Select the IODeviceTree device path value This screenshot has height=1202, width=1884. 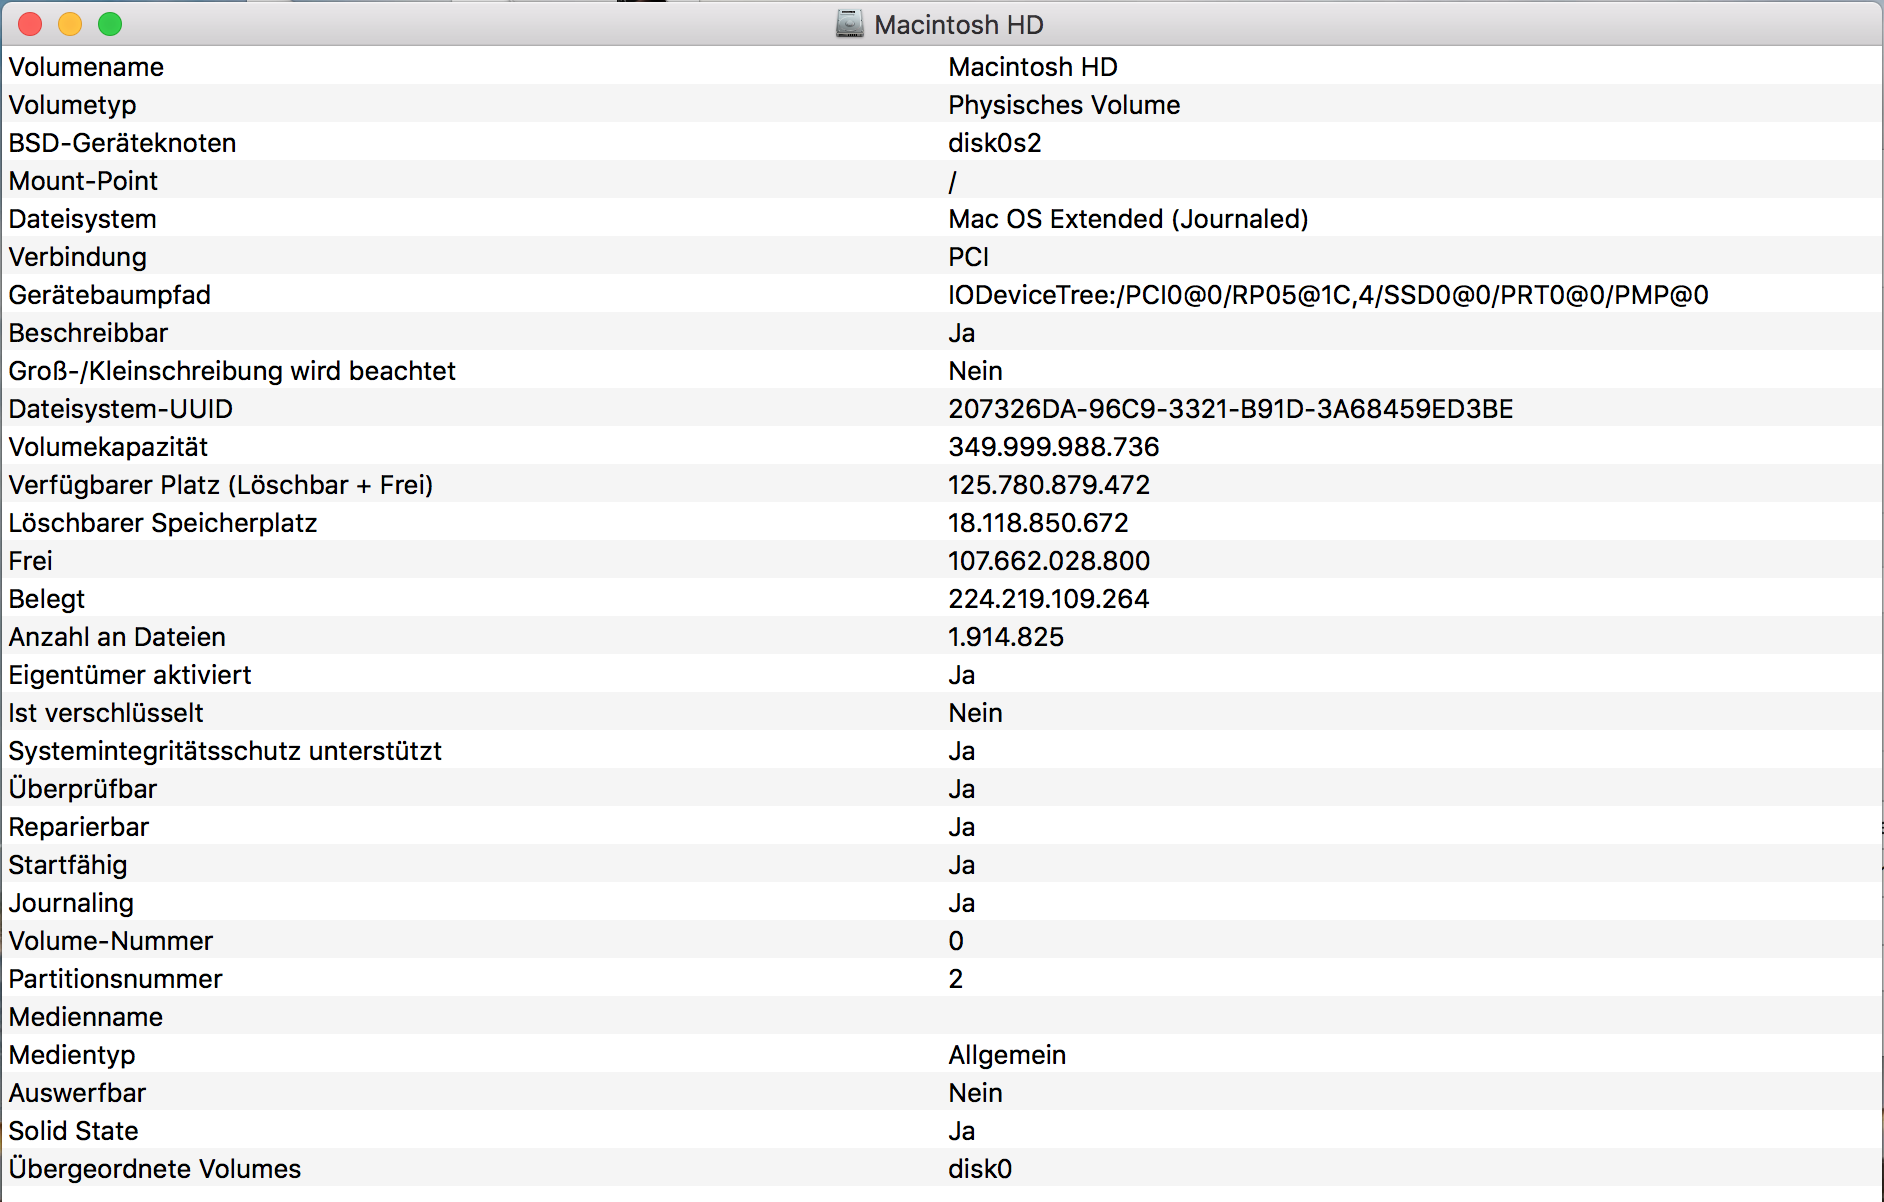[x=1327, y=295]
